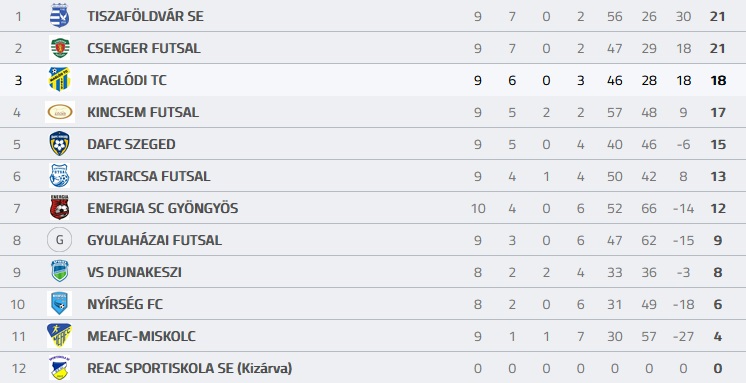Open the MEAFC-Miskolc team badge

pos(59,335)
